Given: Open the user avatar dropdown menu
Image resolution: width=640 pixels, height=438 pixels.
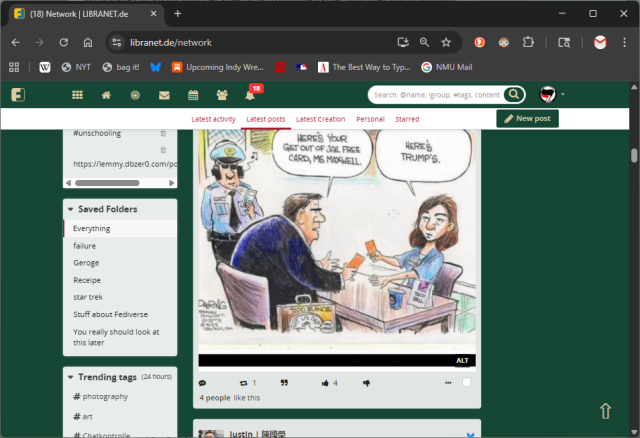Looking at the screenshot, I should 551,95.
